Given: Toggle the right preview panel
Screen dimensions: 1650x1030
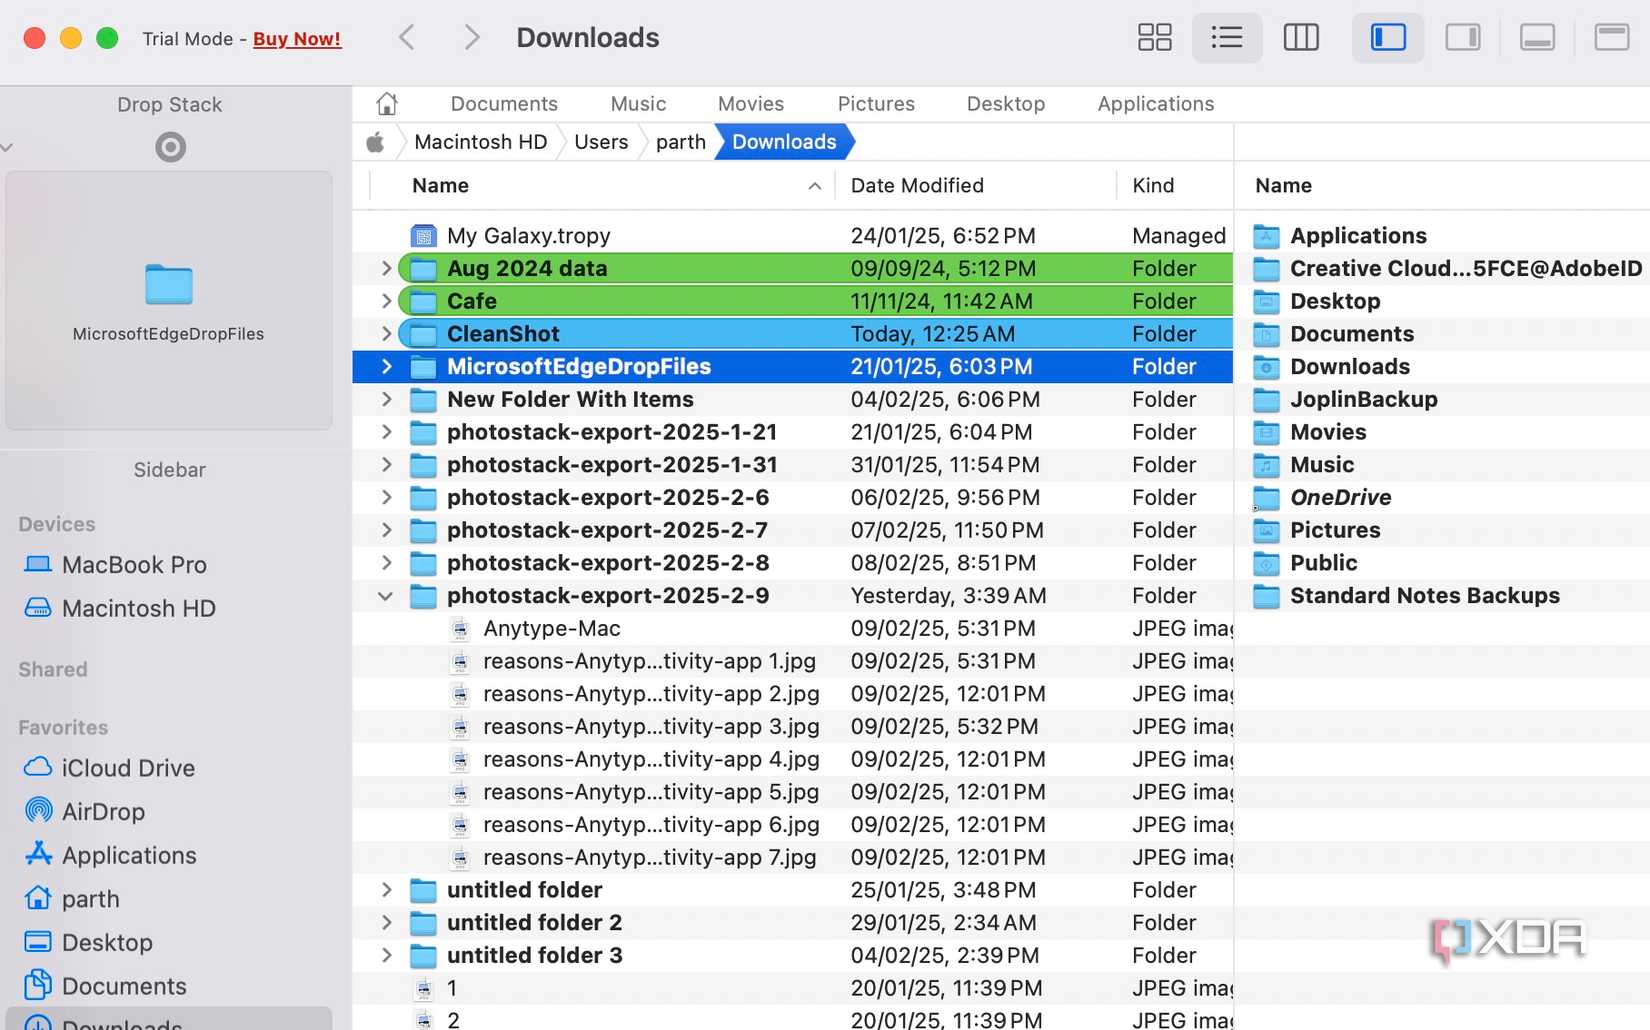Looking at the screenshot, I should (x=1463, y=37).
